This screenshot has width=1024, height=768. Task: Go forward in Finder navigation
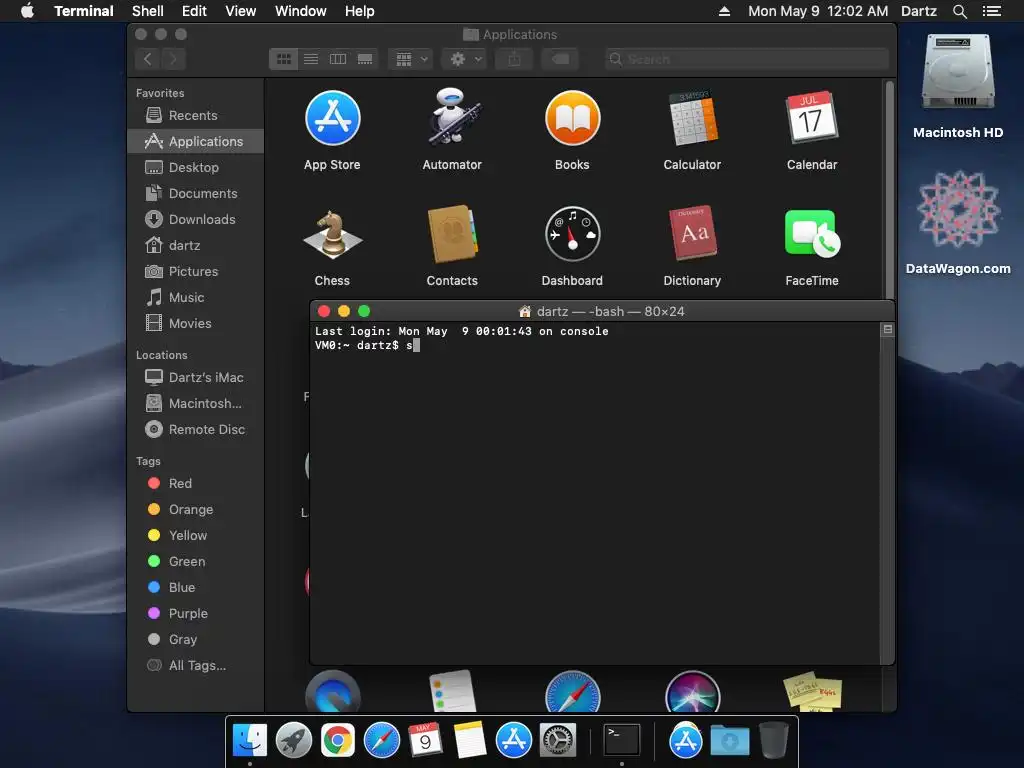pos(173,59)
